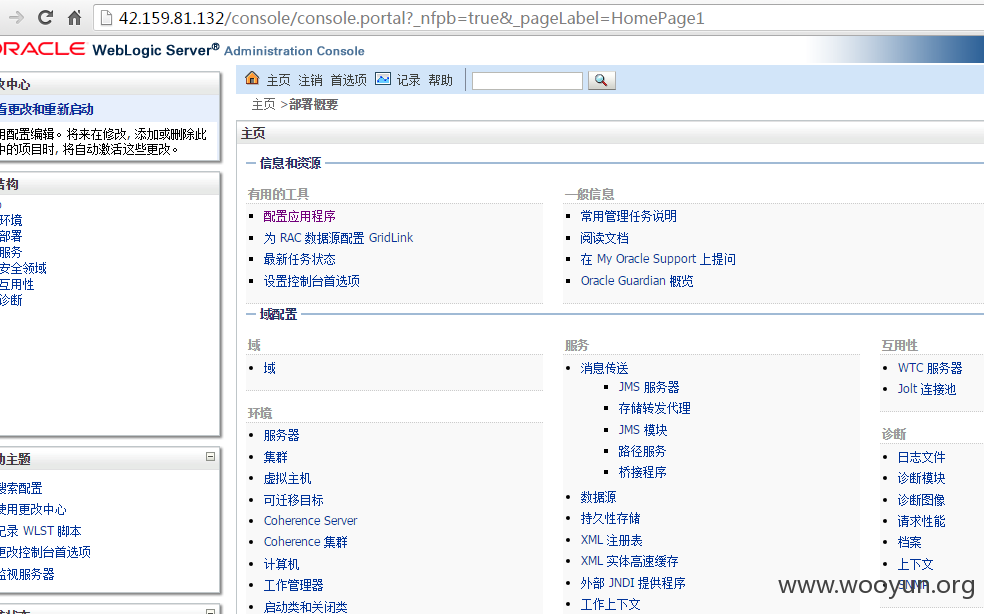This screenshot has width=984, height=614.
Task: Open the JMS 模块 link
Action: coord(643,430)
